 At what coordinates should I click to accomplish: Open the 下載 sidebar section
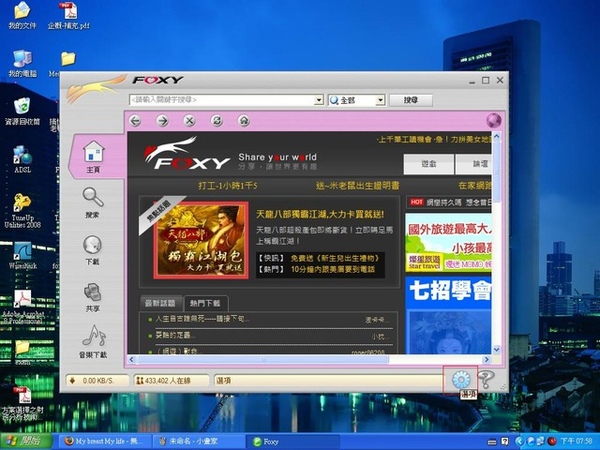[x=92, y=250]
